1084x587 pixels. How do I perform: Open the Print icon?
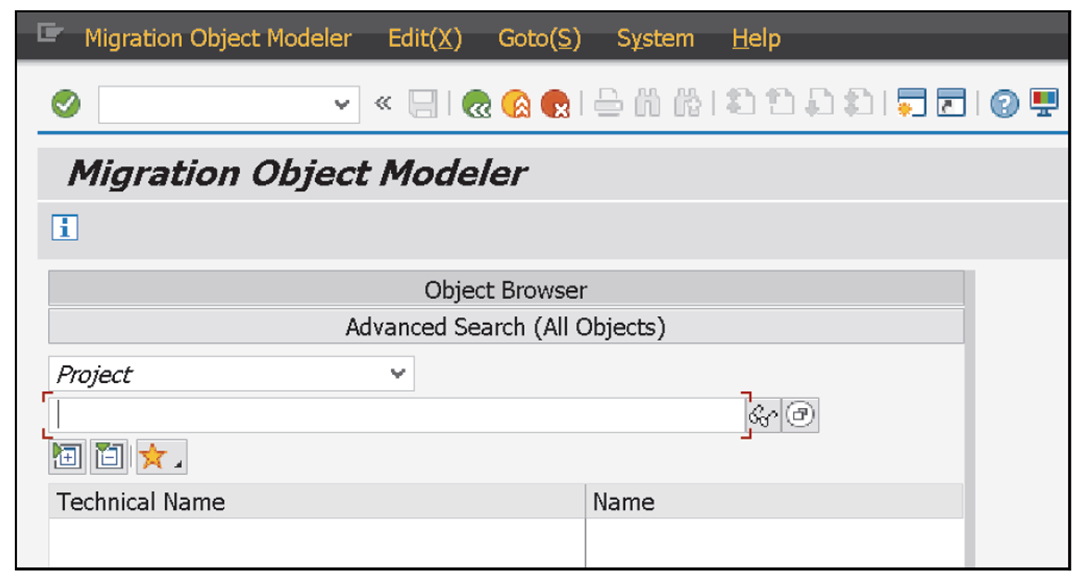(609, 103)
